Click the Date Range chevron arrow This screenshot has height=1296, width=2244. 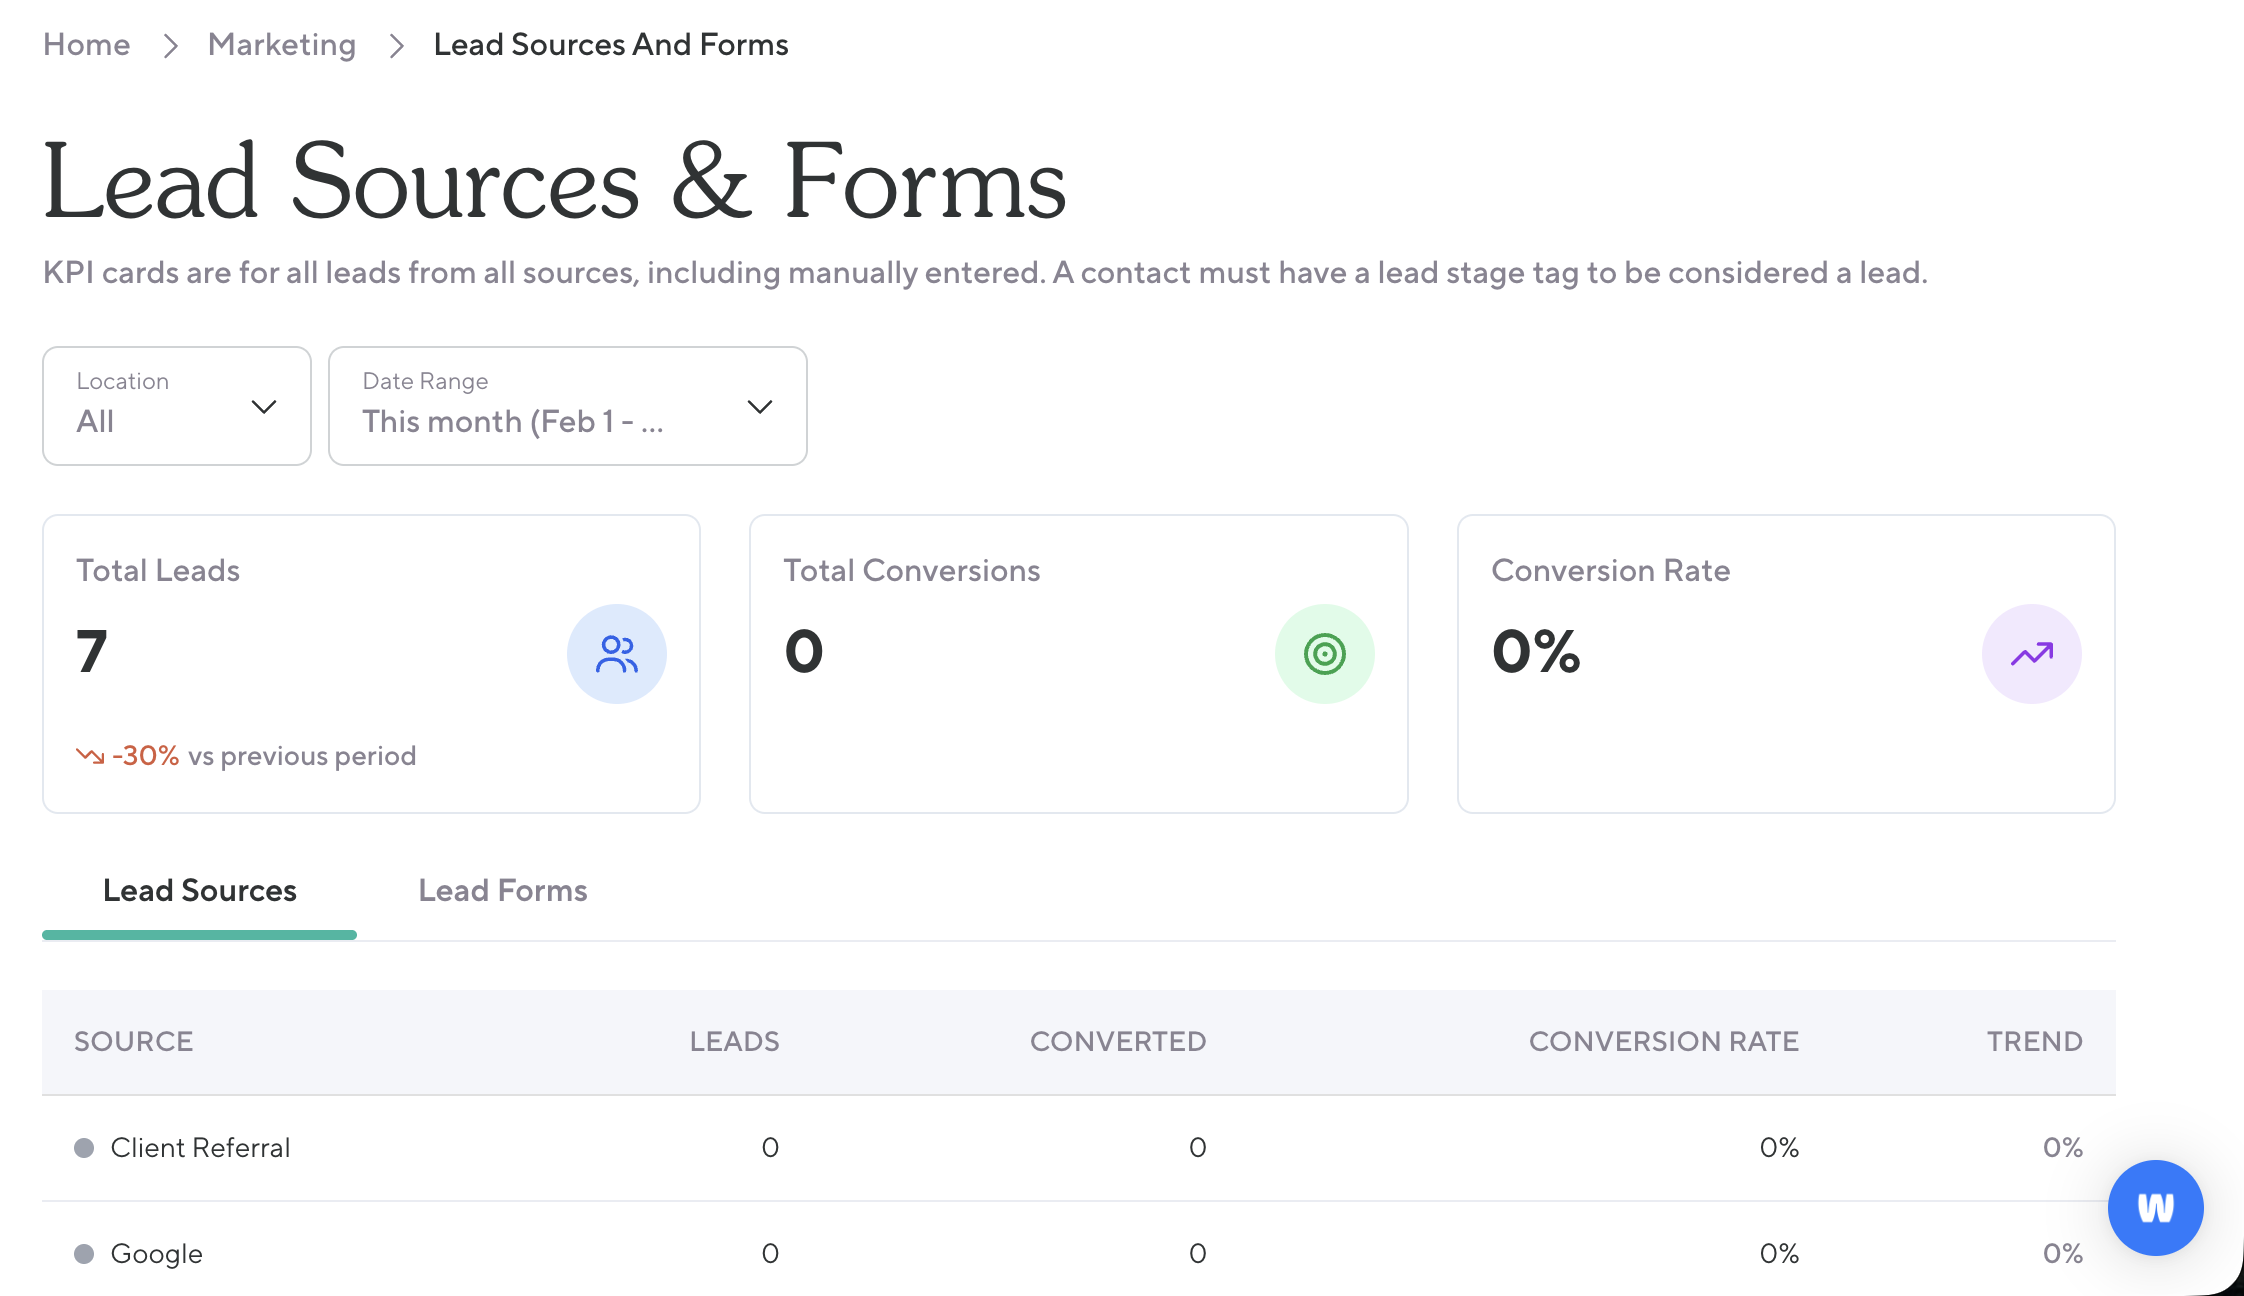tap(760, 407)
